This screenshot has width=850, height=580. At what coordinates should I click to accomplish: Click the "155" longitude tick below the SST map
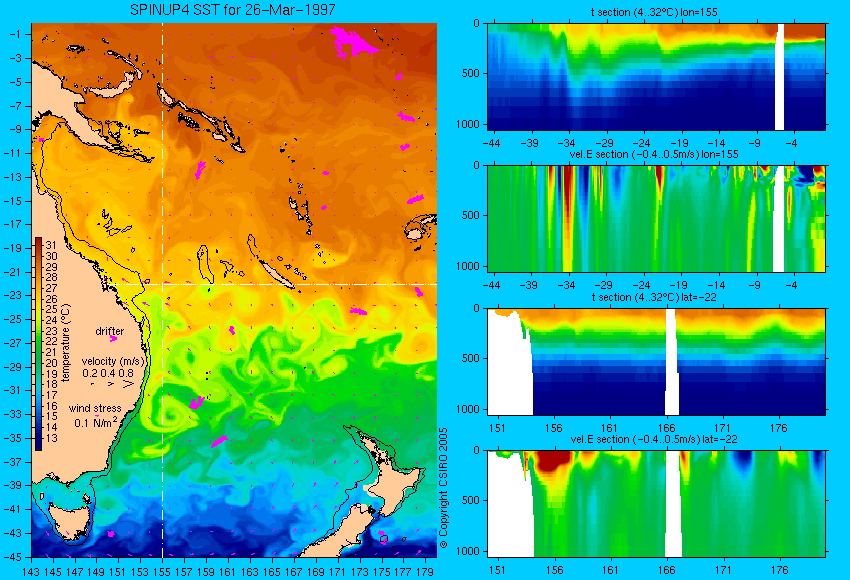click(162, 571)
